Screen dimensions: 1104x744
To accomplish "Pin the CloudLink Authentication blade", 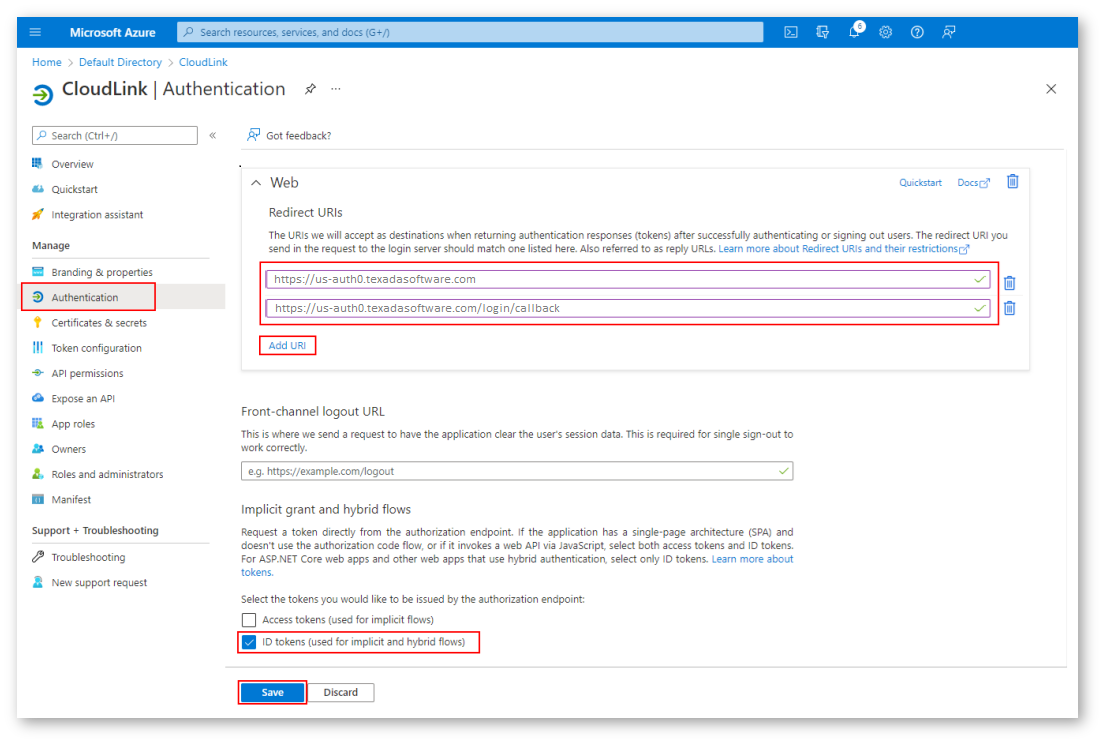I will coord(310,89).
